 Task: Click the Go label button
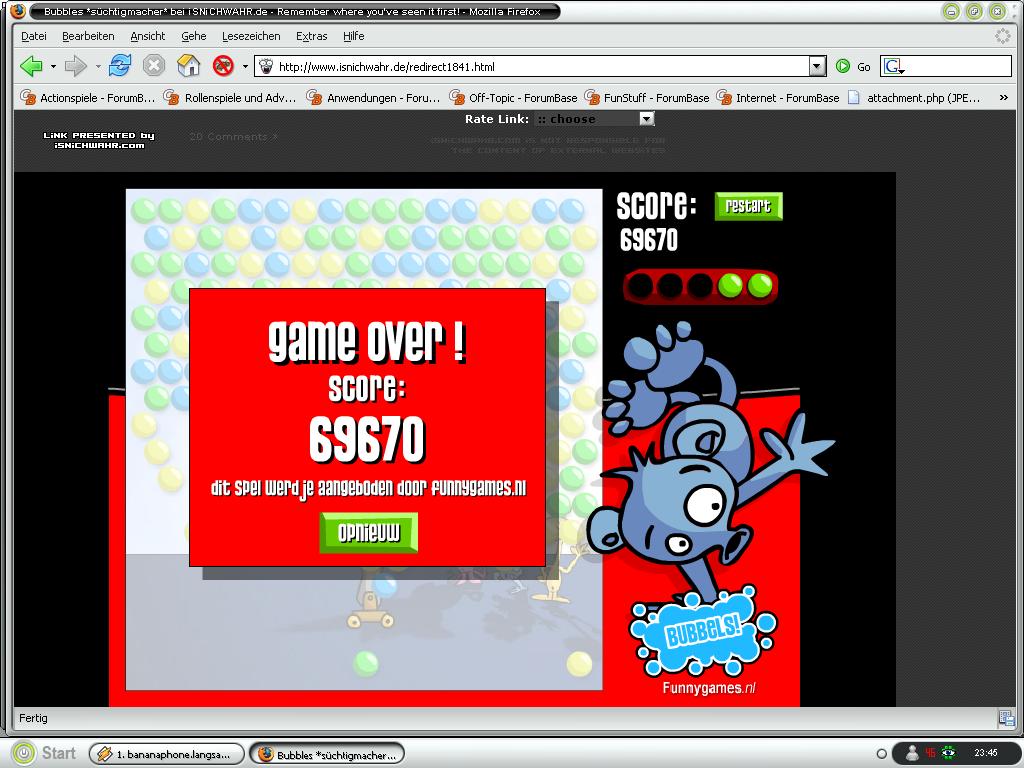(x=863, y=67)
